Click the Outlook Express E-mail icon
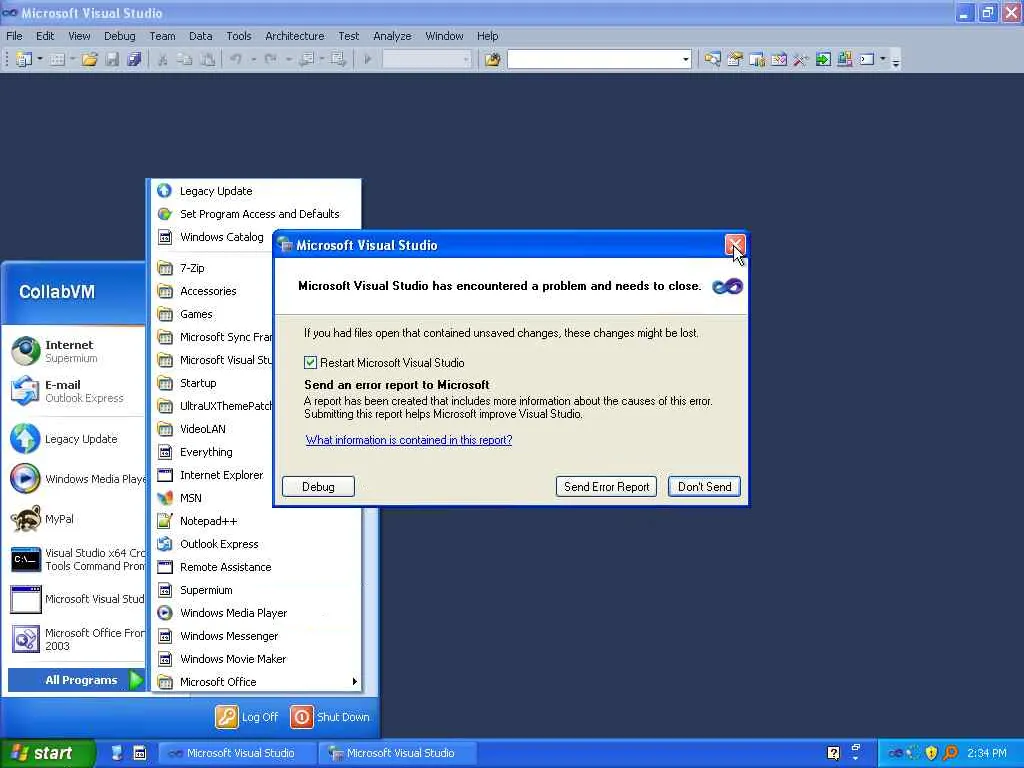Screen dimensions: 1024x768 (x=25, y=391)
